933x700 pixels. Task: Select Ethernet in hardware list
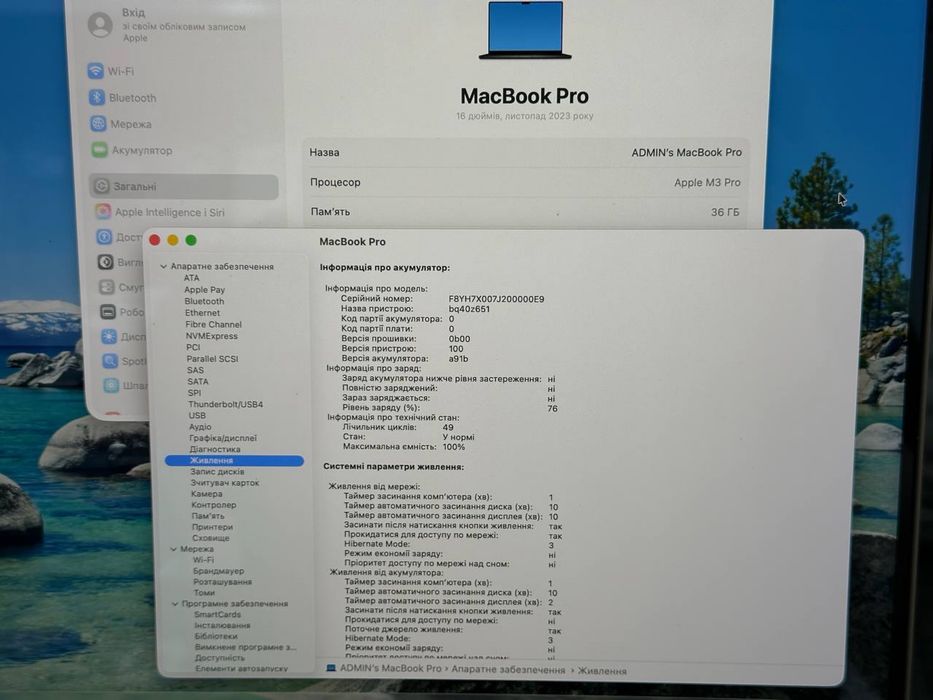tap(202, 312)
